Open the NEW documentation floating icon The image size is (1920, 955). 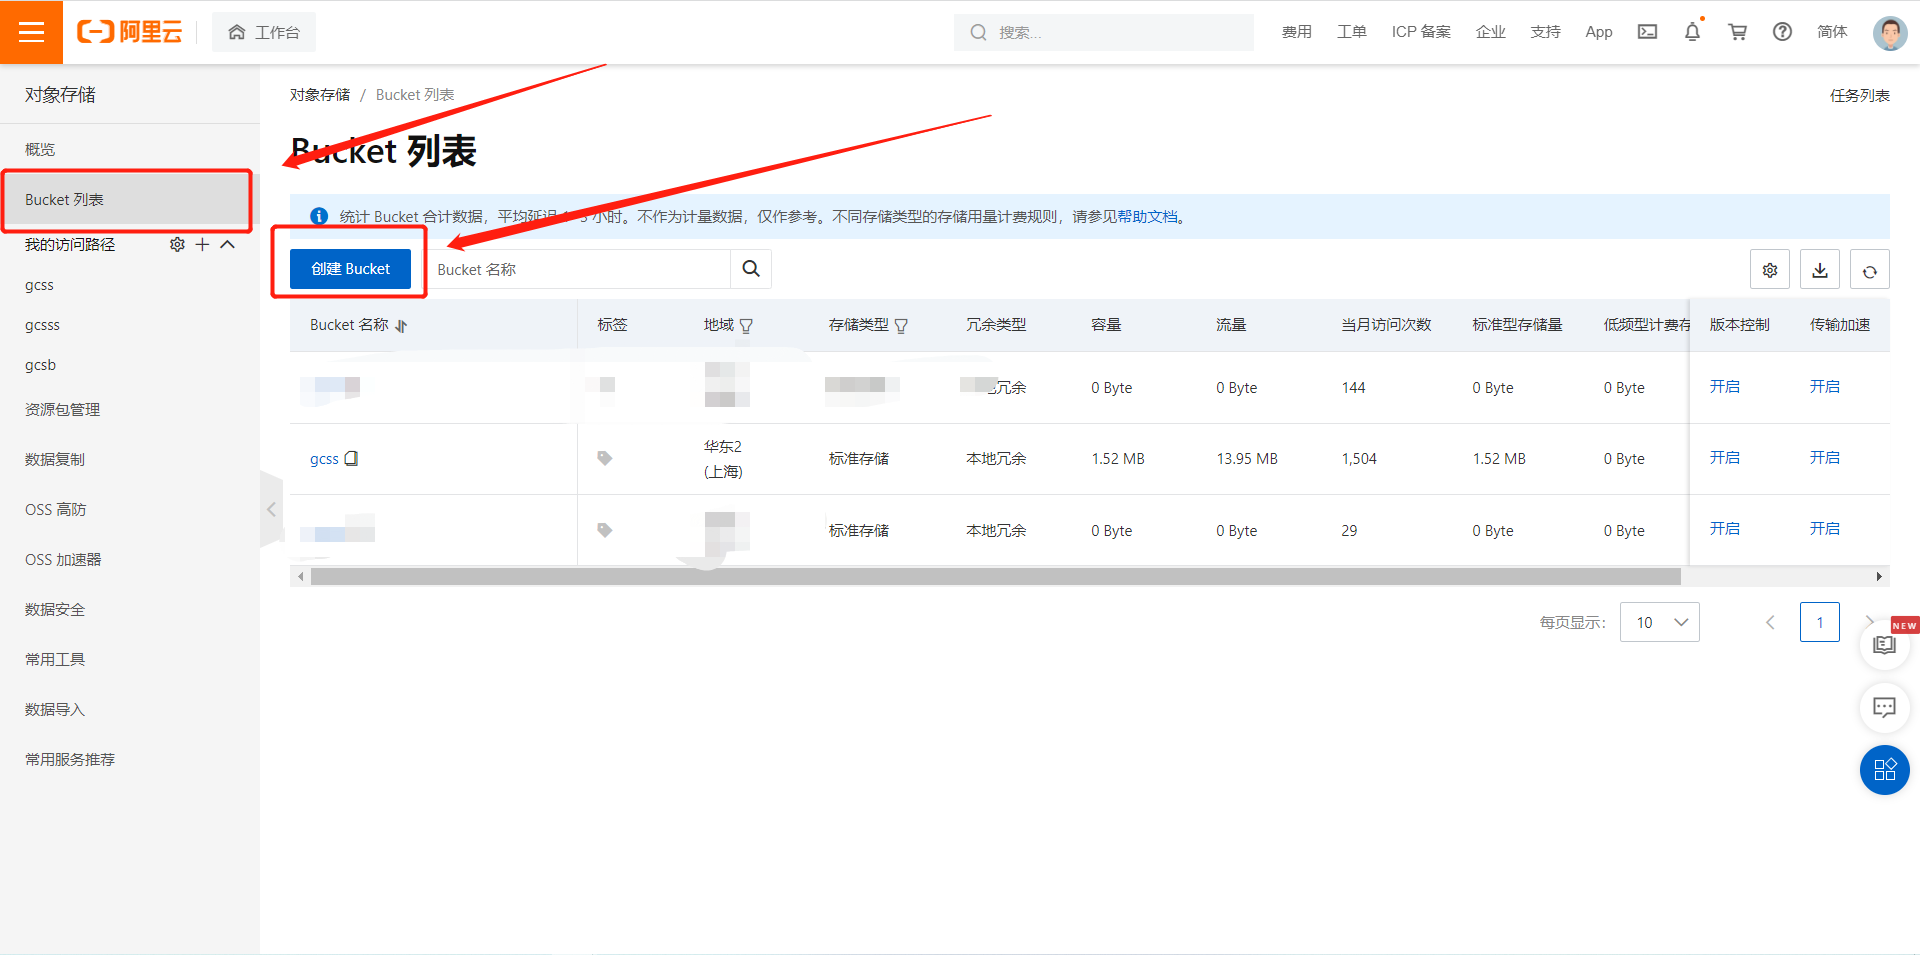[1884, 645]
